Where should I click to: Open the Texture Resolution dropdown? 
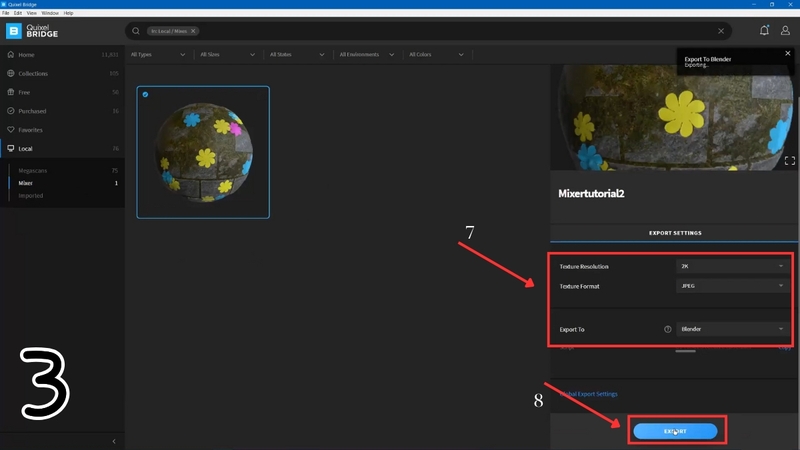733,266
